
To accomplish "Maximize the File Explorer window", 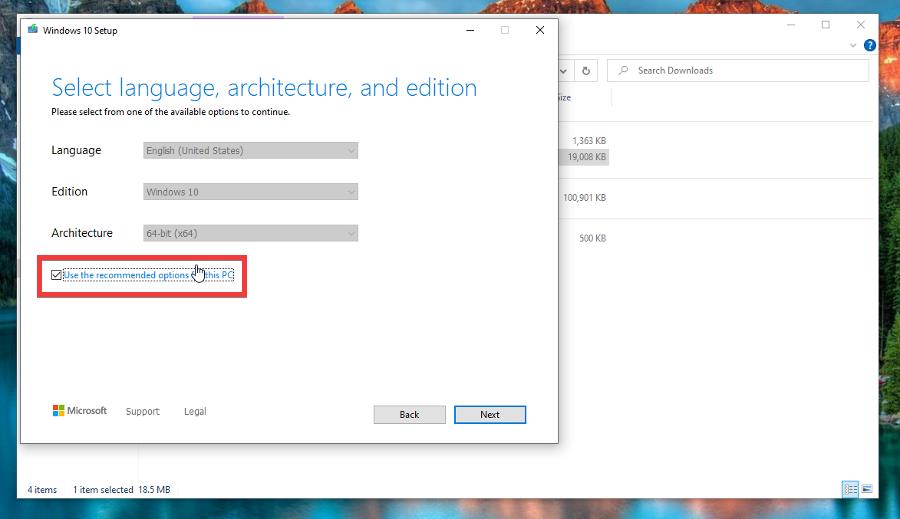I will [x=825, y=25].
